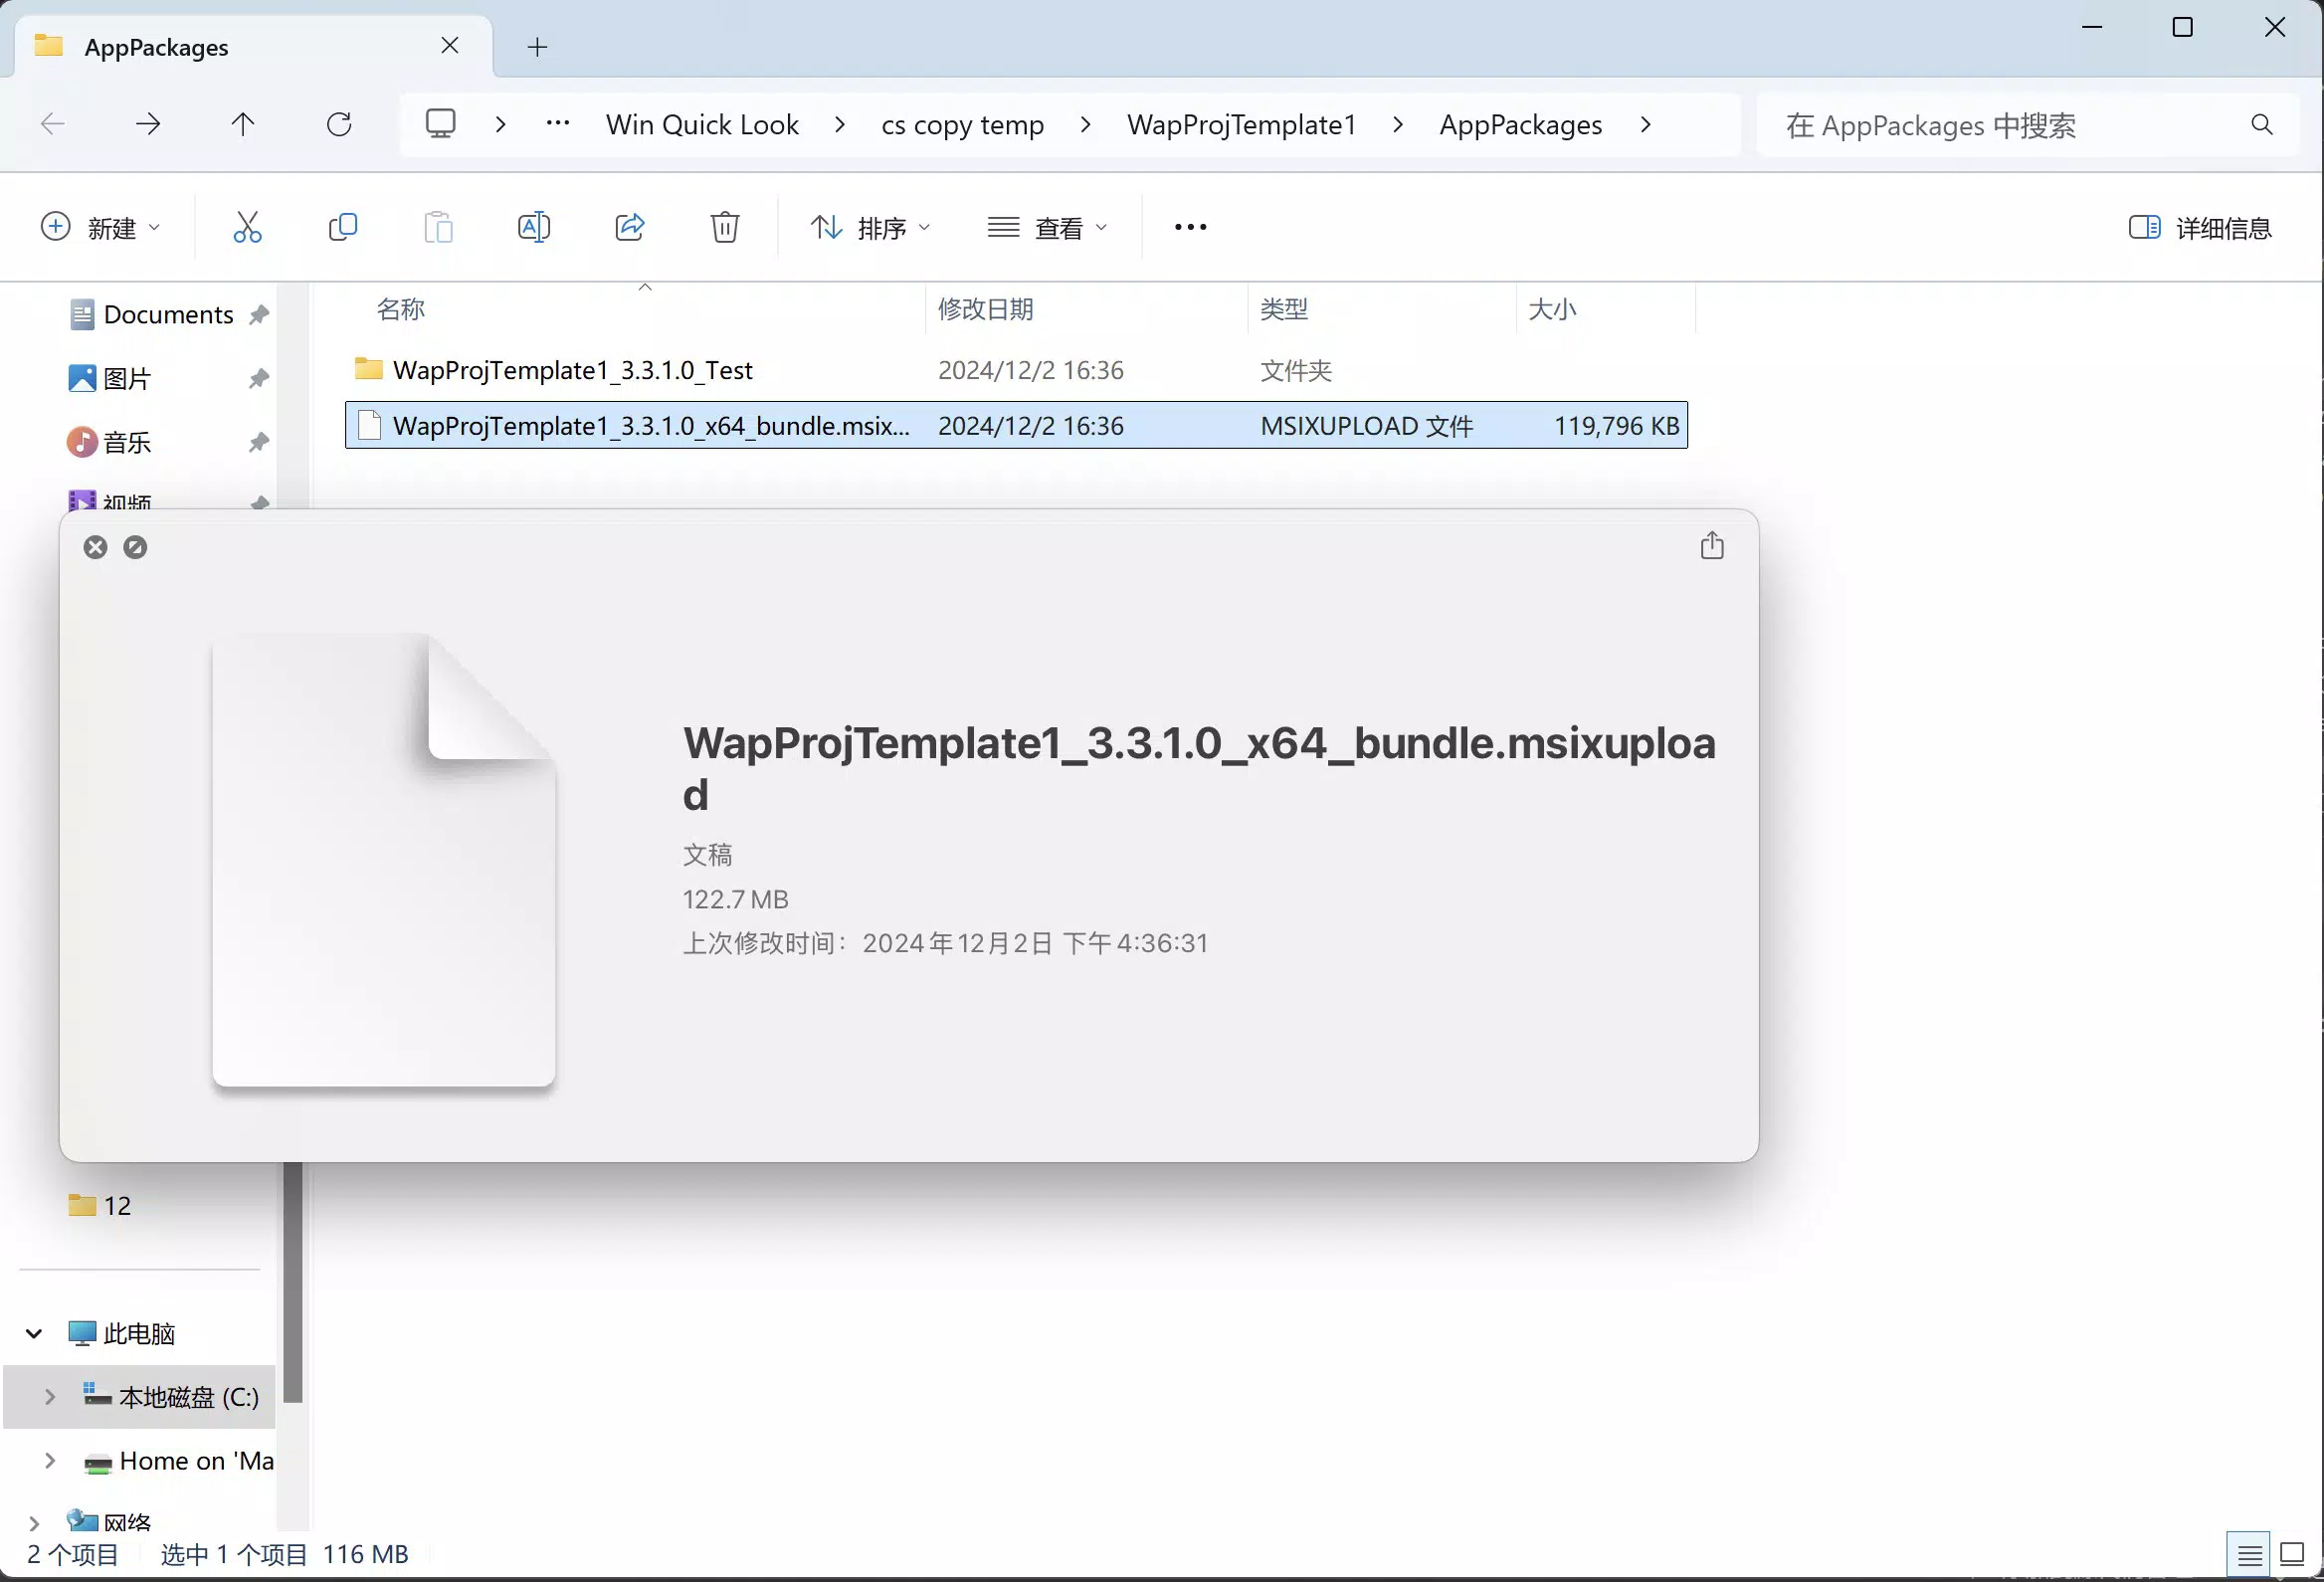Open the 新建 dropdown menu
This screenshot has width=2324, height=1582.
point(100,228)
